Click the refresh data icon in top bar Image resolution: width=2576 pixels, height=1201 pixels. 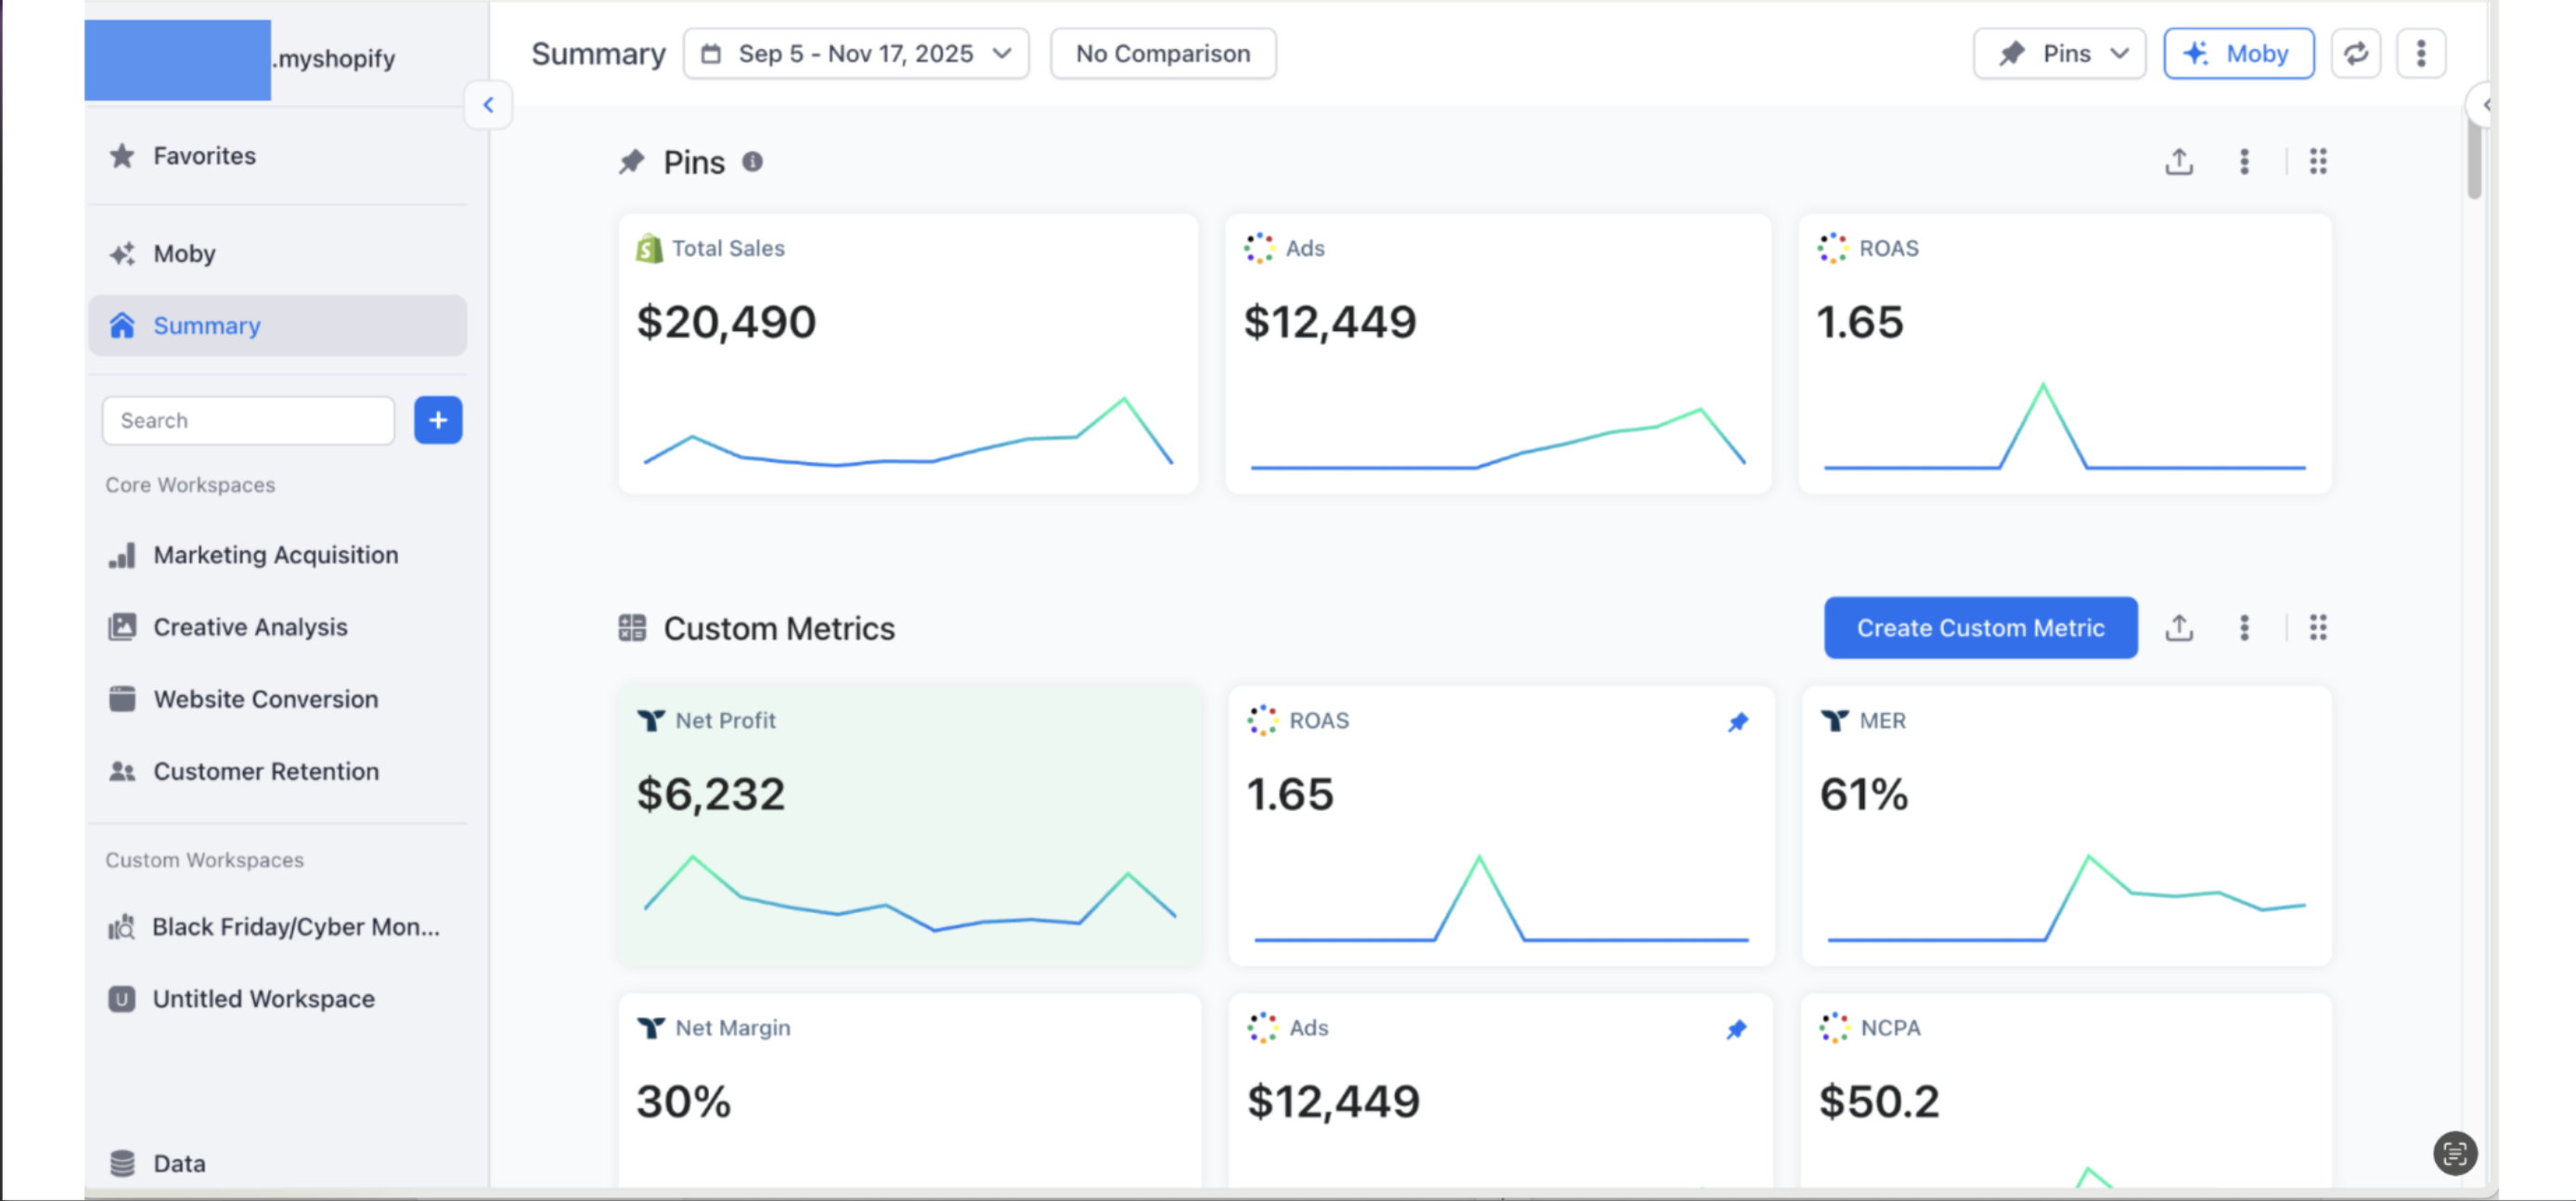click(2355, 53)
